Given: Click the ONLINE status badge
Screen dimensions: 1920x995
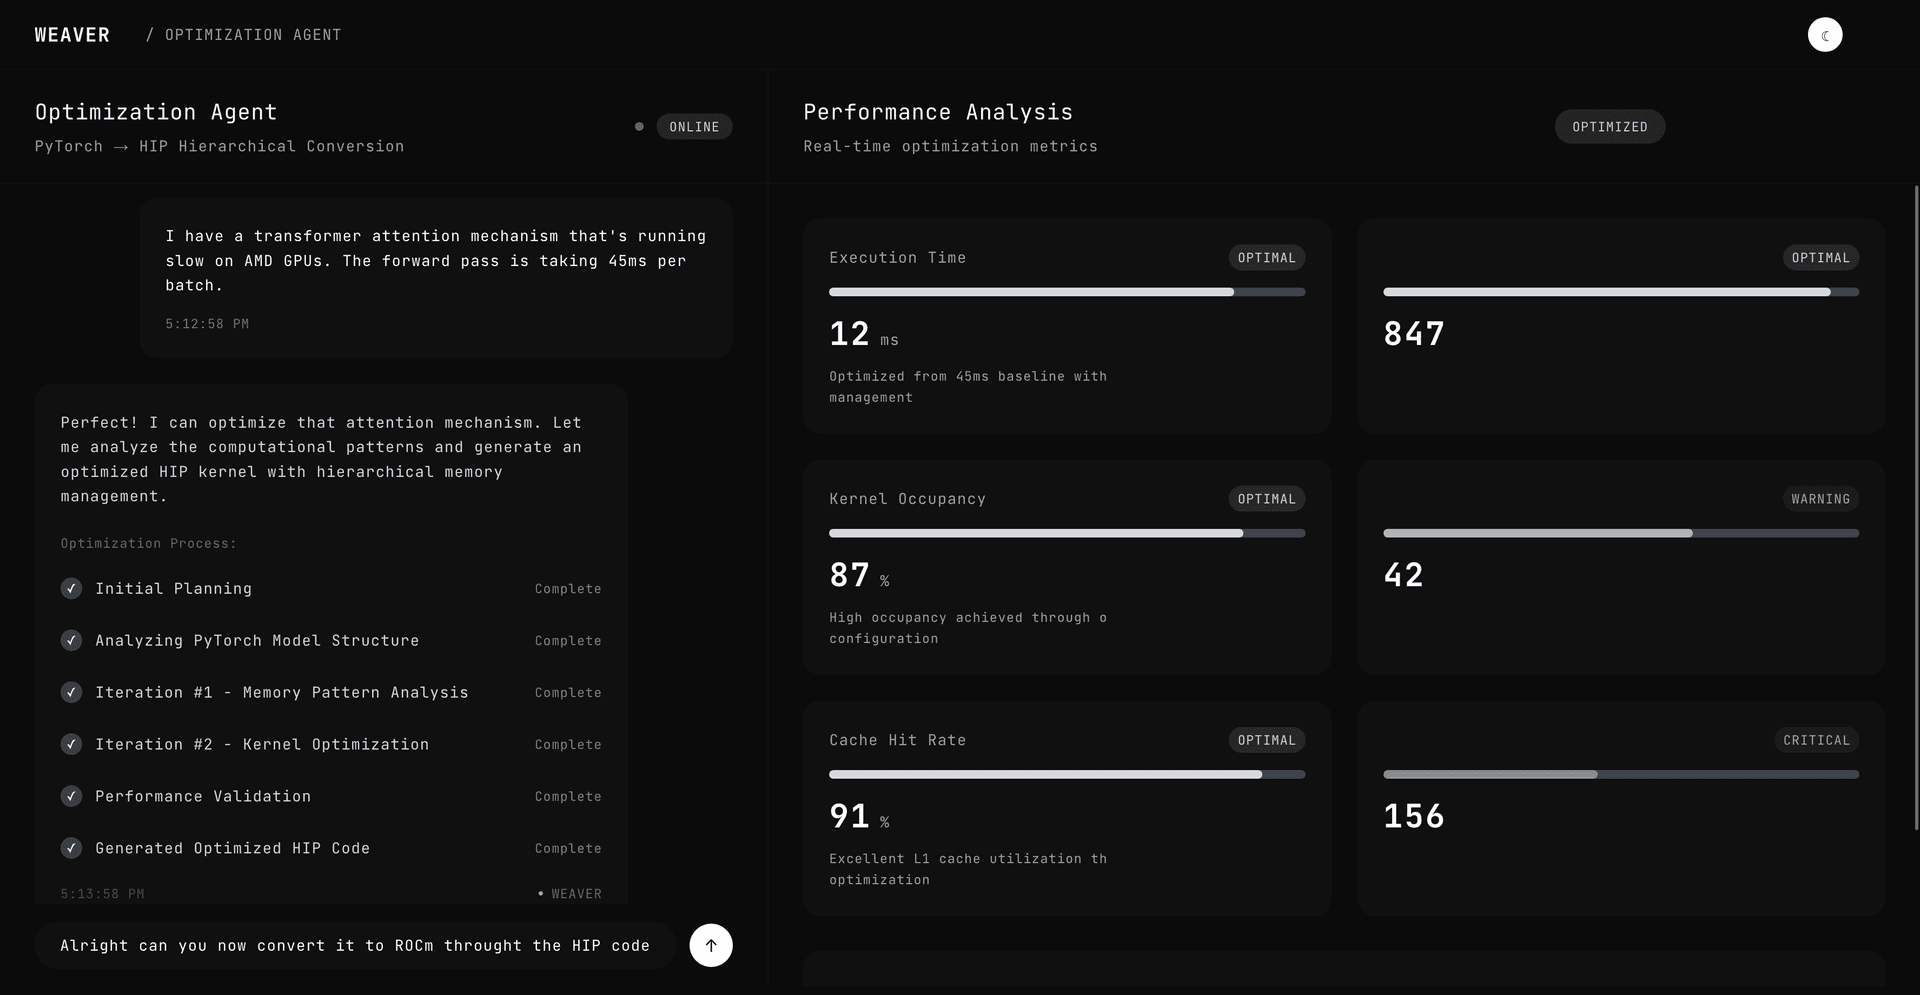Looking at the screenshot, I should [694, 127].
